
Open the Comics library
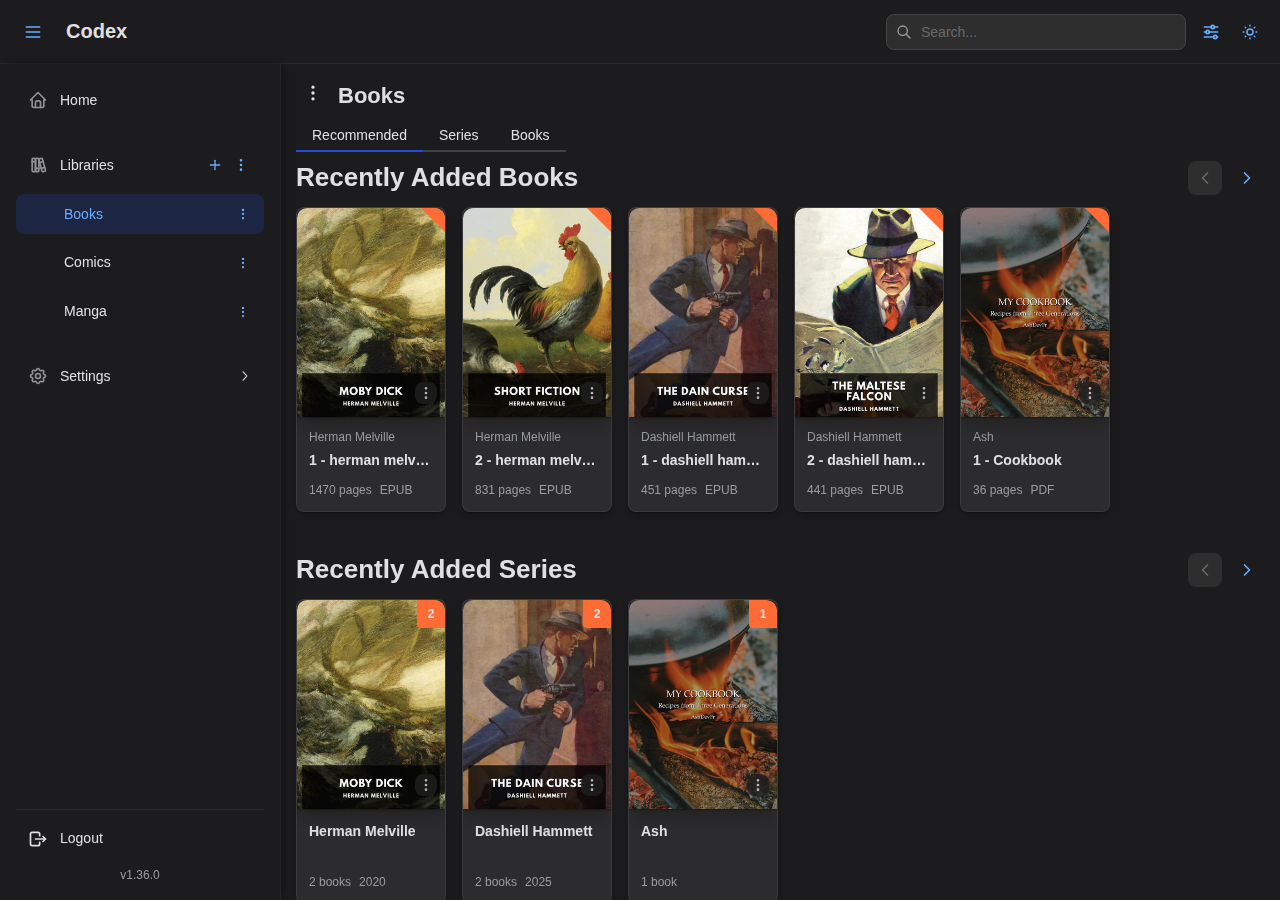[x=140, y=262]
